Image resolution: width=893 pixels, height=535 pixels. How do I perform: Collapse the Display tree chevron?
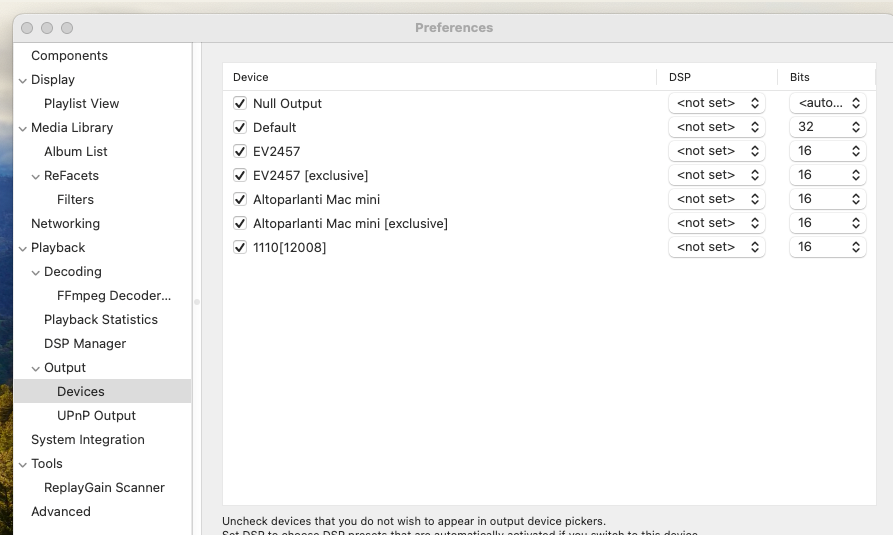point(23,80)
